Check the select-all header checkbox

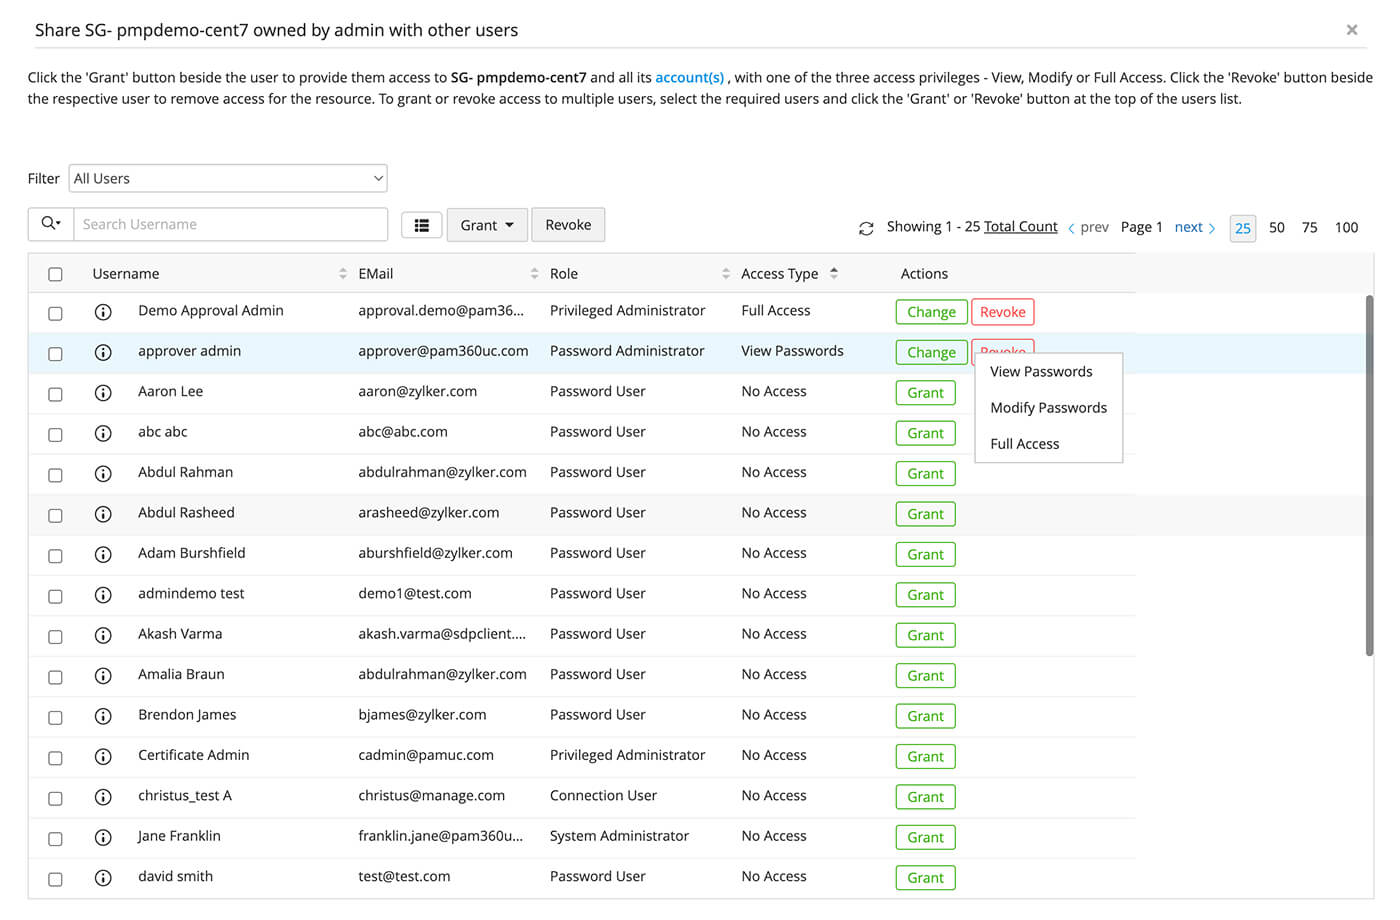55,274
